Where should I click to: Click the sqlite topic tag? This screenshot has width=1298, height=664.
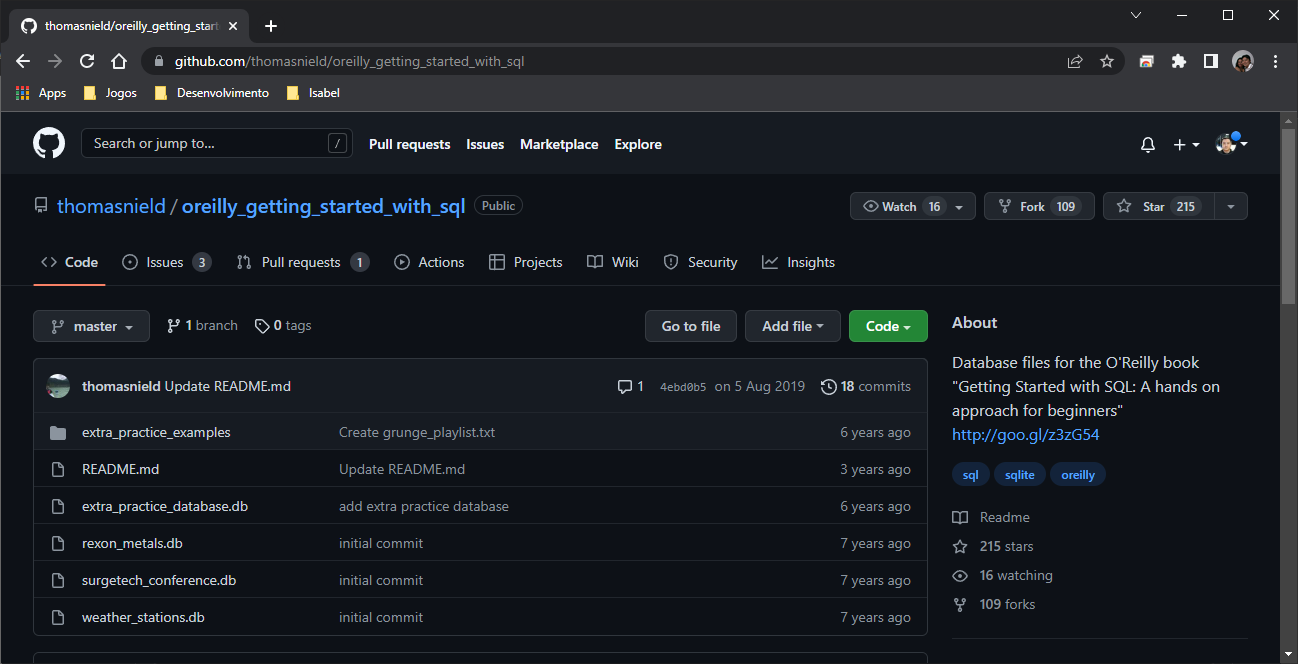point(1019,475)
